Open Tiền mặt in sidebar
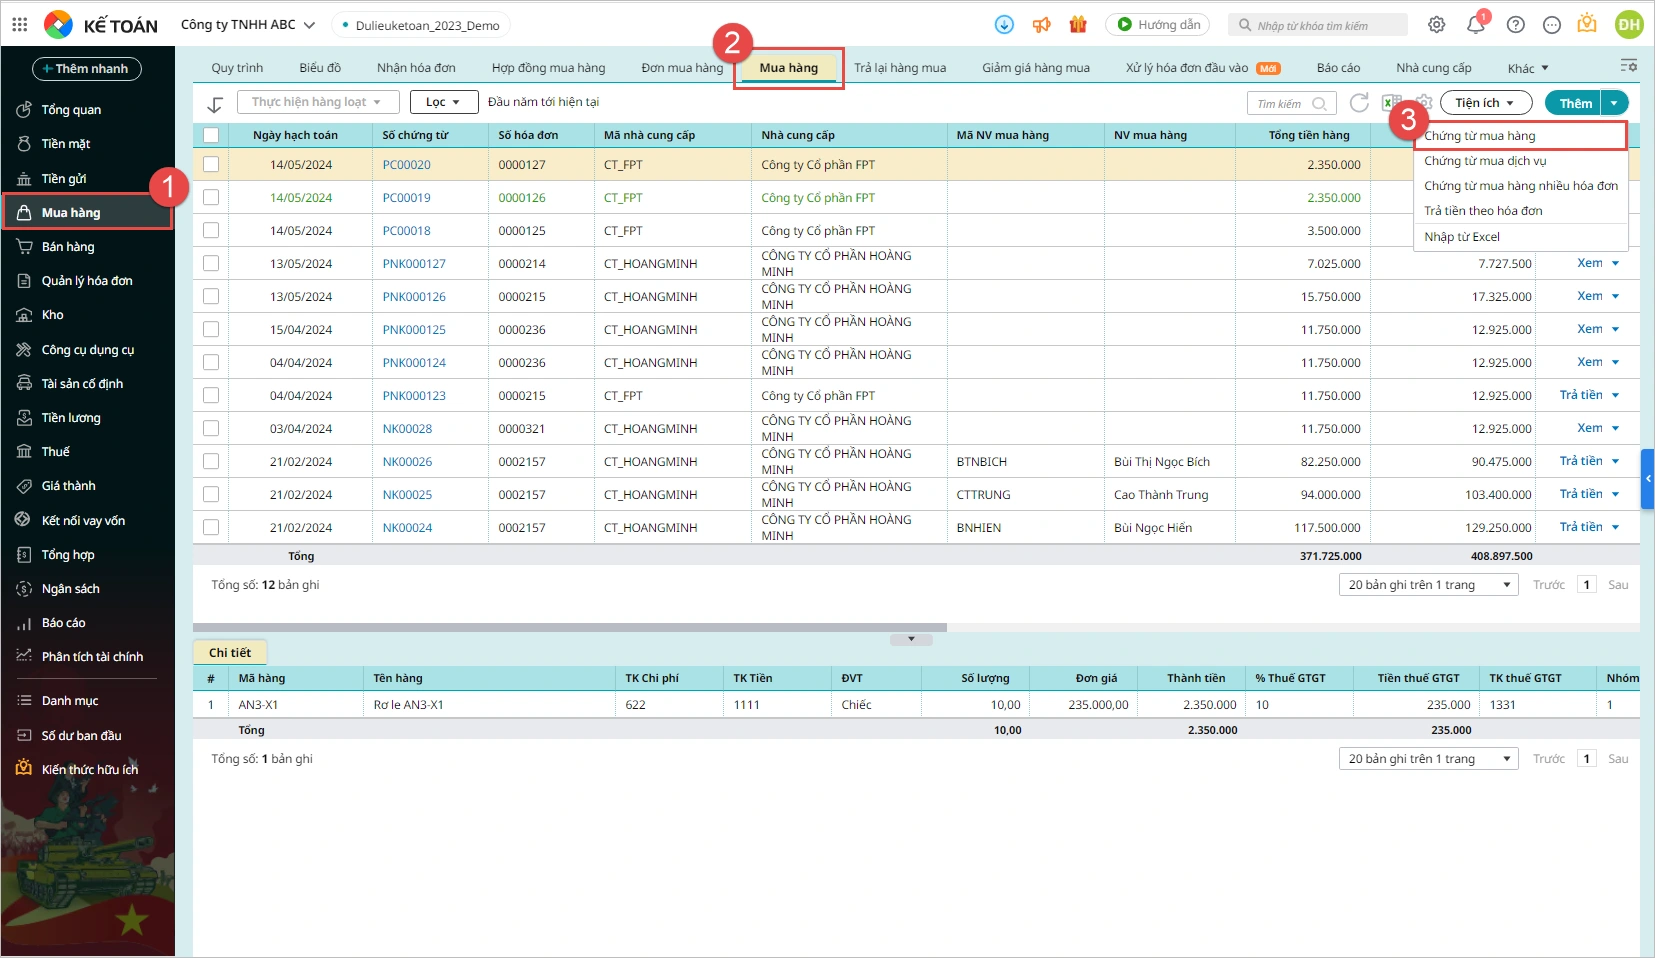The height and width of the screenshot is (958, 1655). 66,144
